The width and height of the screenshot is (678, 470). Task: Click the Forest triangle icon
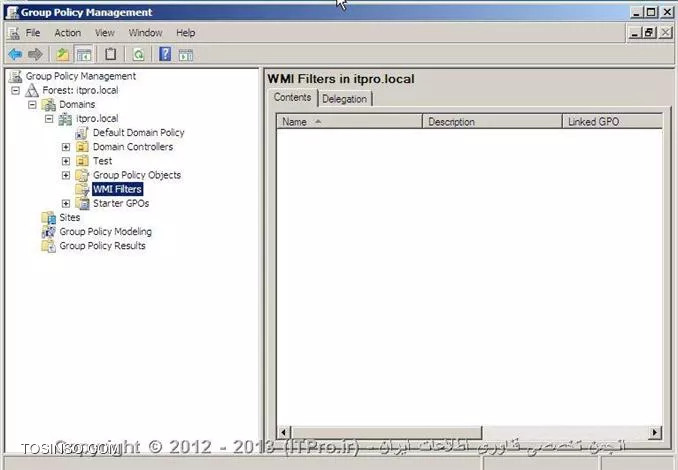tap(32, 90)
